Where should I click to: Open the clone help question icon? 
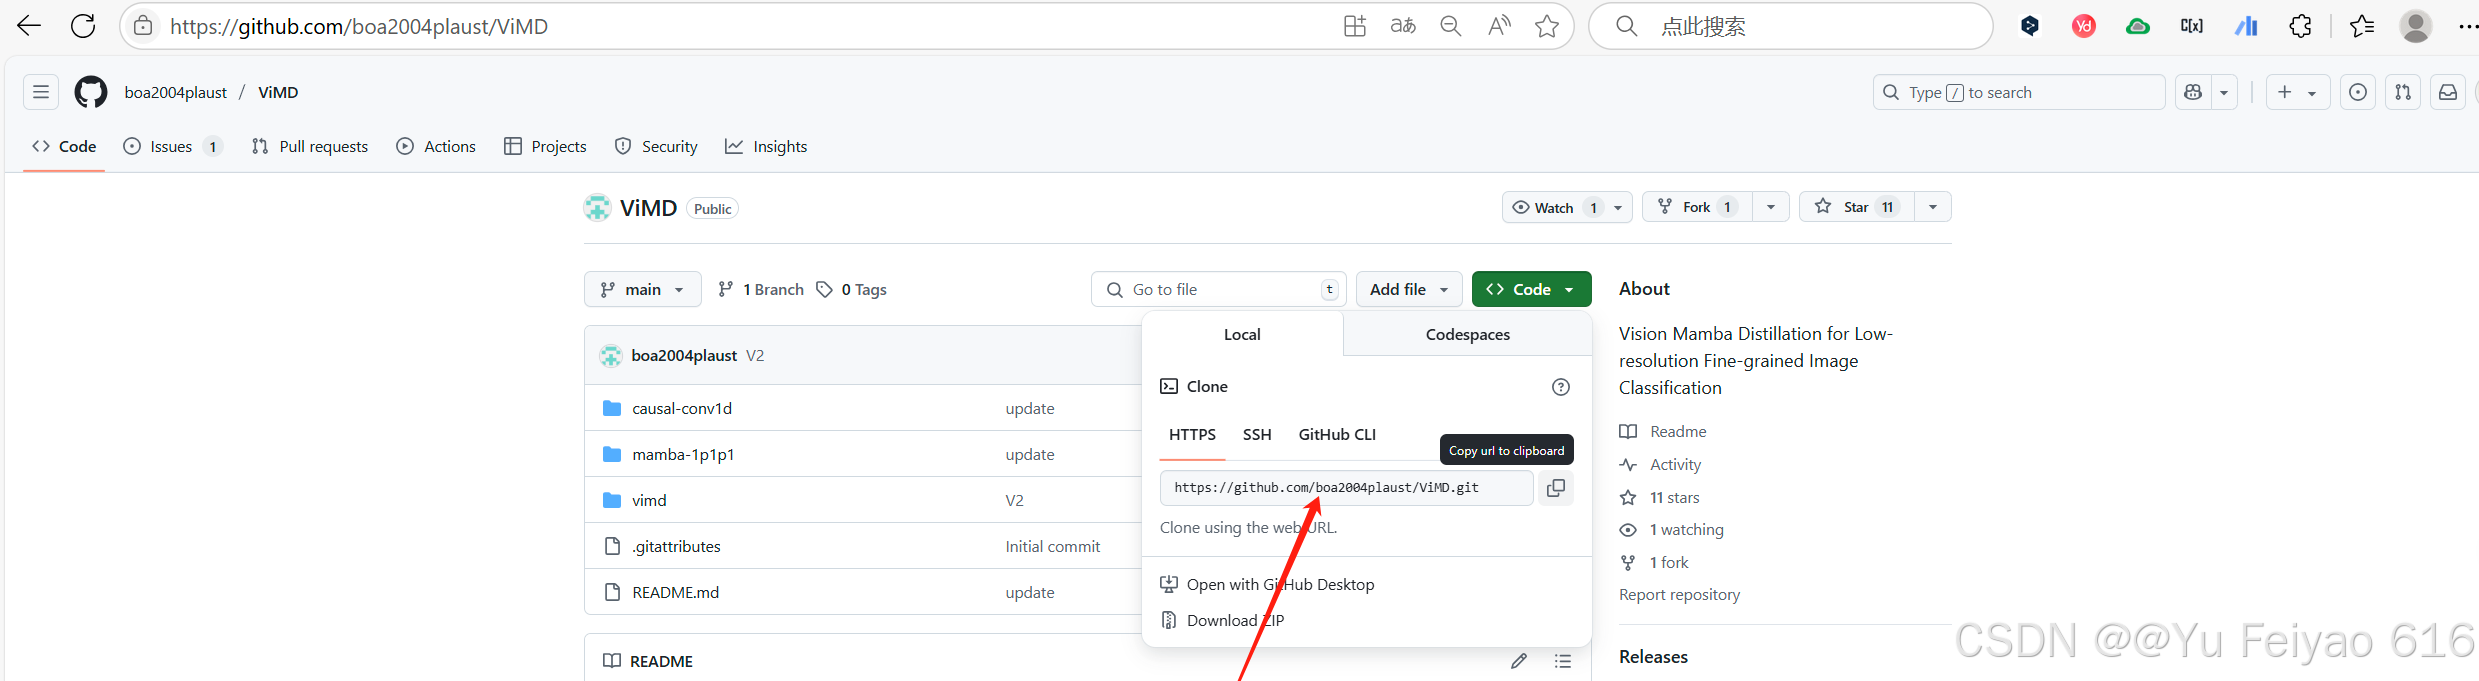pyautogui.click(x=1561, y=387)
